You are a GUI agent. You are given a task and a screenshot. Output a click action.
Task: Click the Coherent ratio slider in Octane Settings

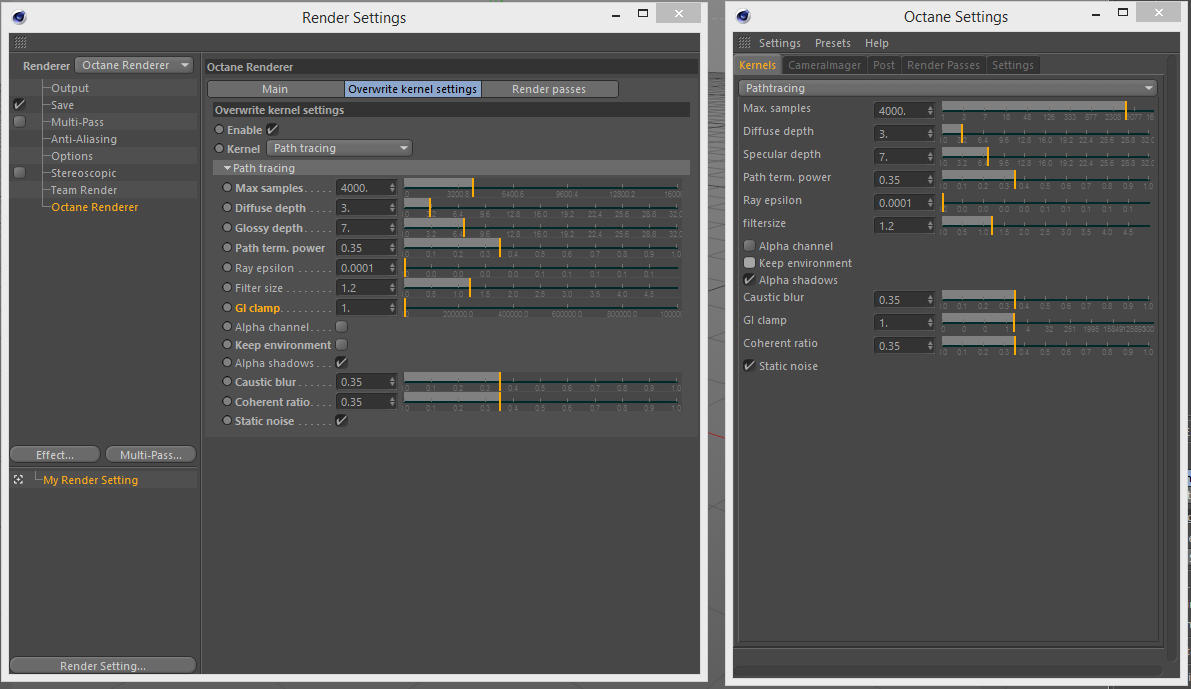tap(1048, 346)
